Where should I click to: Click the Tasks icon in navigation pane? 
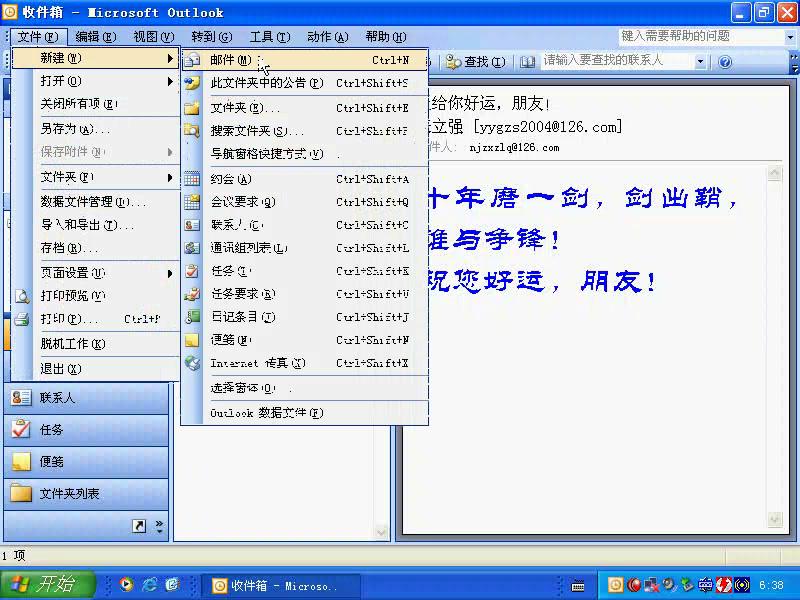pos(21,430)
